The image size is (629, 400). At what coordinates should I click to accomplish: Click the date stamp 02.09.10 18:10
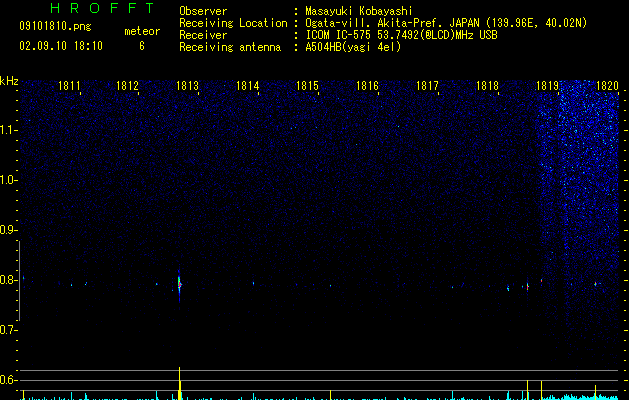point(61,46)
